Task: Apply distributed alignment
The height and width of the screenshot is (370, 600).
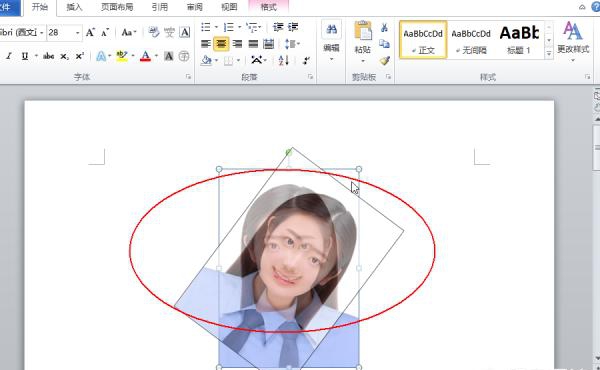Action: 269,44
